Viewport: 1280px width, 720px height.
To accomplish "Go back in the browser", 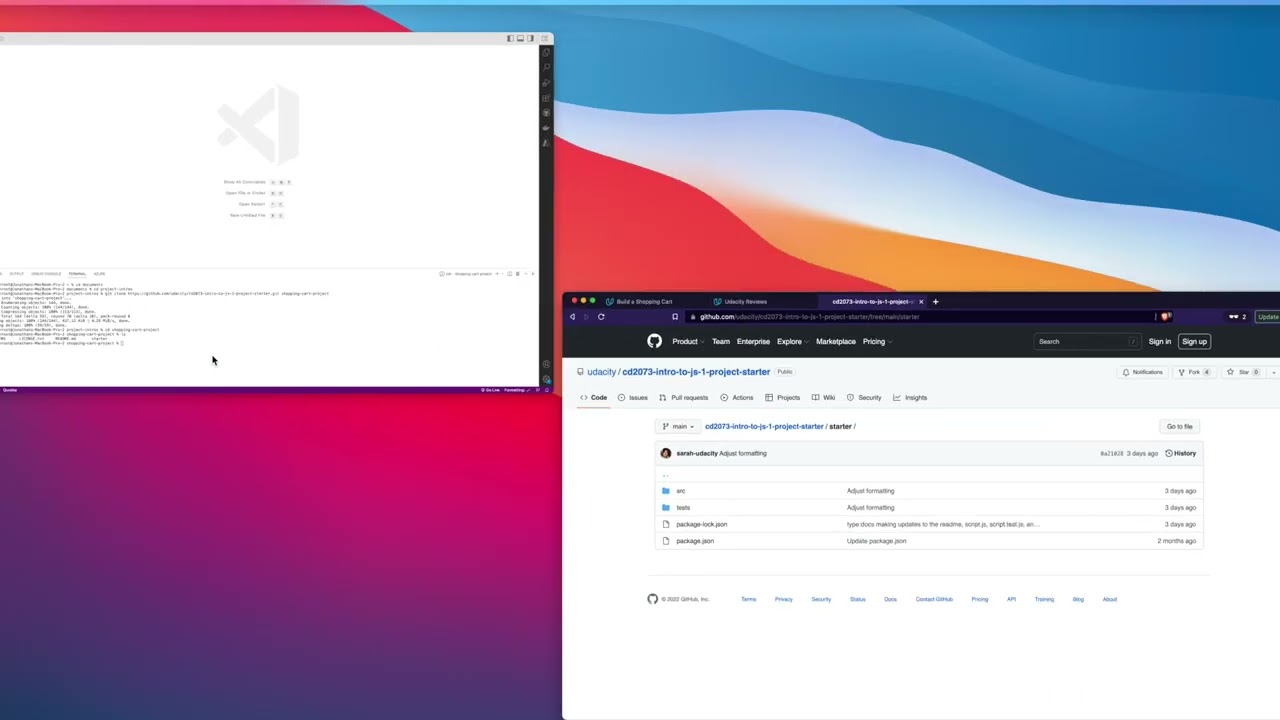I will coord(573,317).
